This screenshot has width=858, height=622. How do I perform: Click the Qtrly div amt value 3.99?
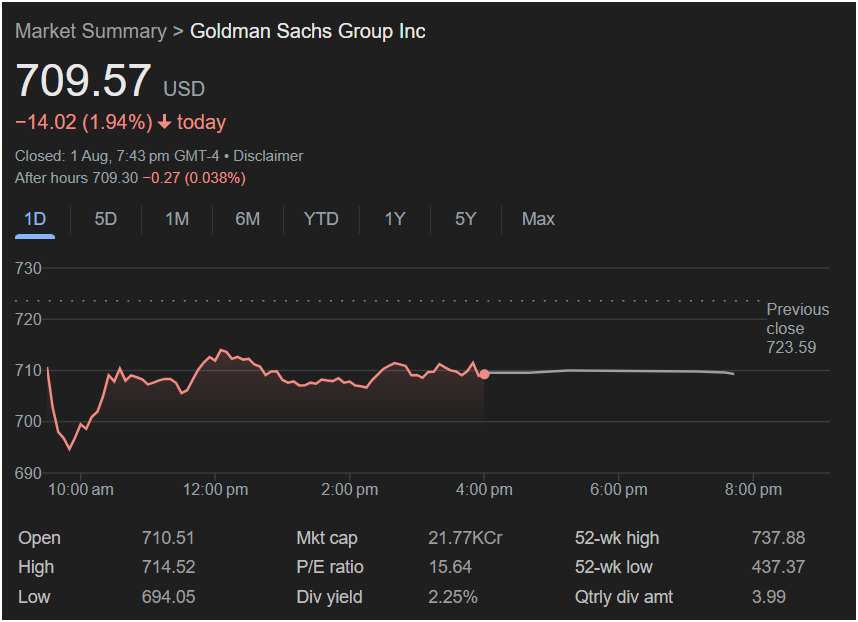click(x=769, y=597)
